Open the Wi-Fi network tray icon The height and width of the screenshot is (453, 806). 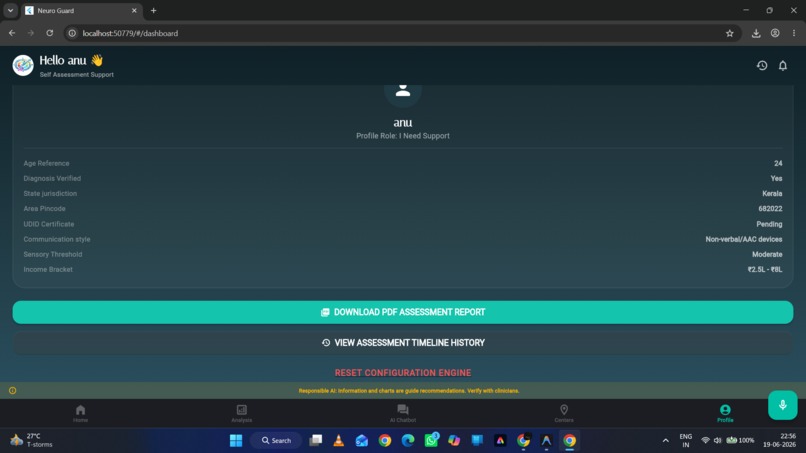point(705,440)
